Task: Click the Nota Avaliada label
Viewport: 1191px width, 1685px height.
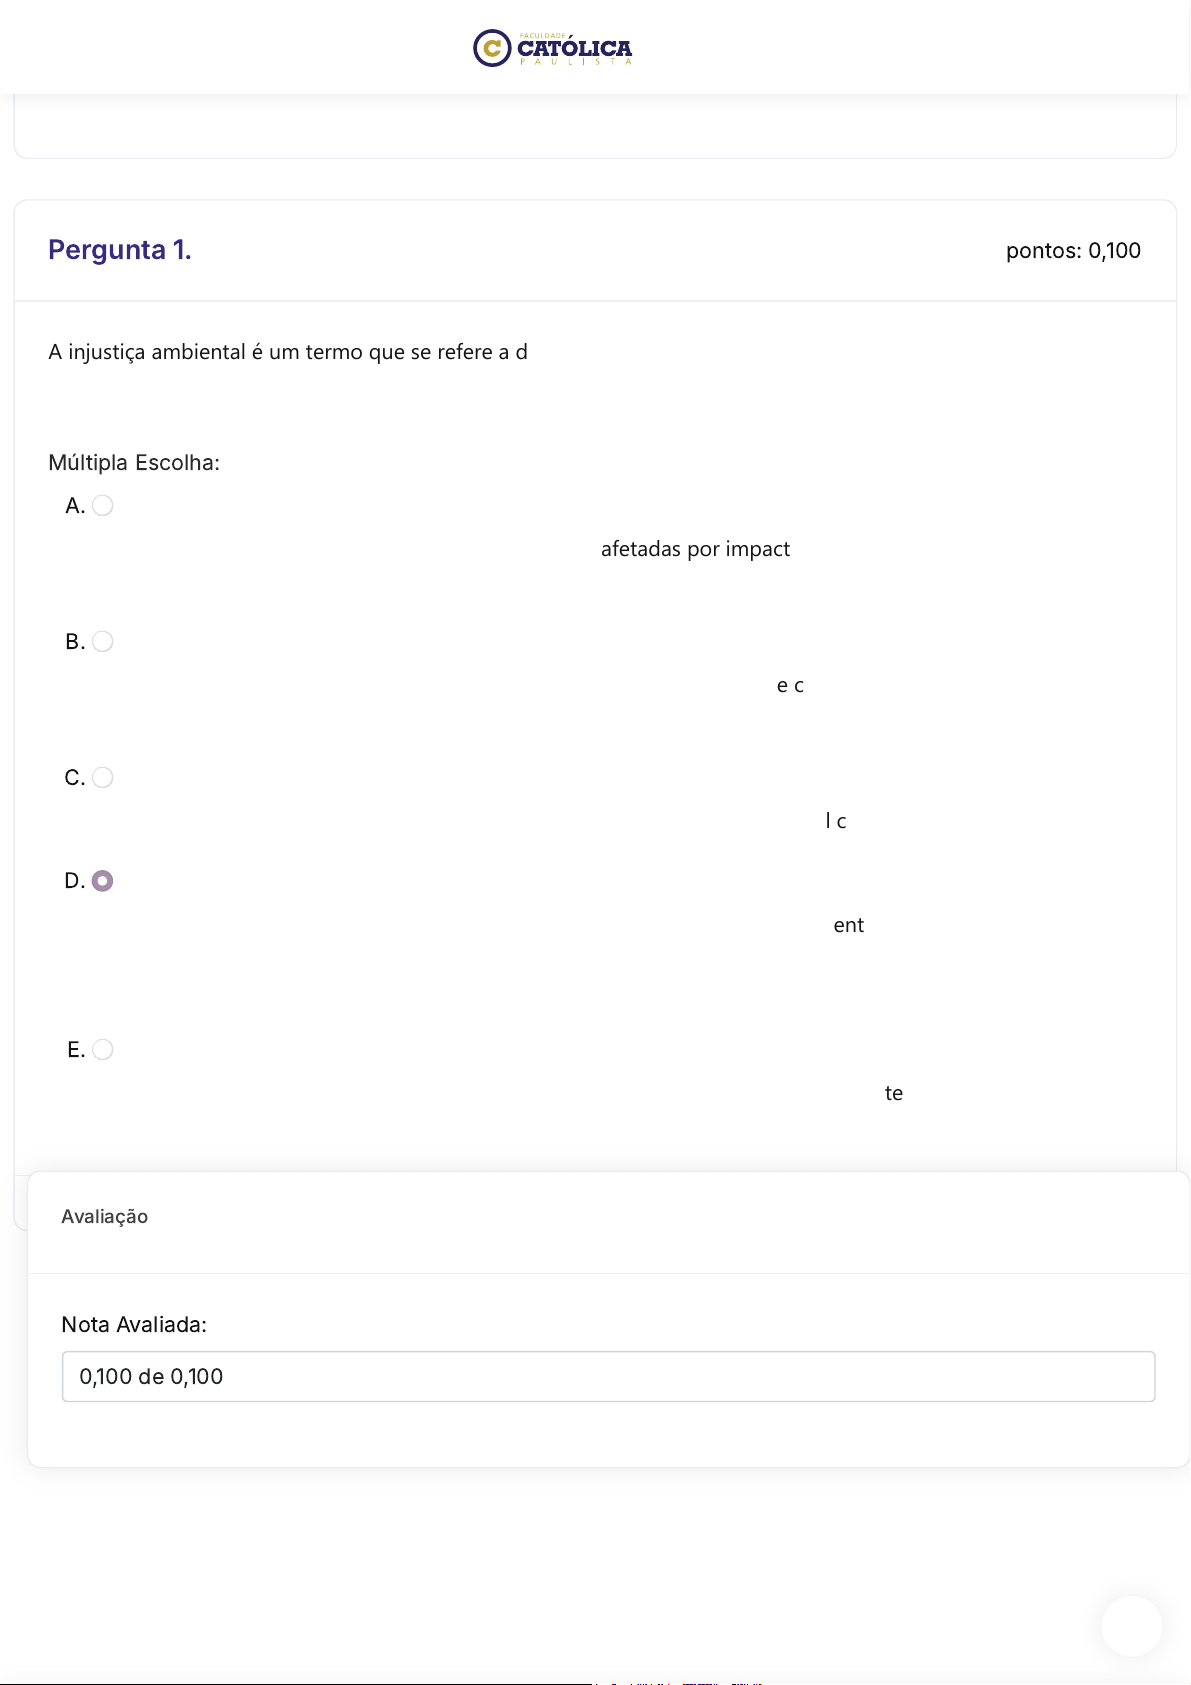Action: click(x=134, y=1325)
